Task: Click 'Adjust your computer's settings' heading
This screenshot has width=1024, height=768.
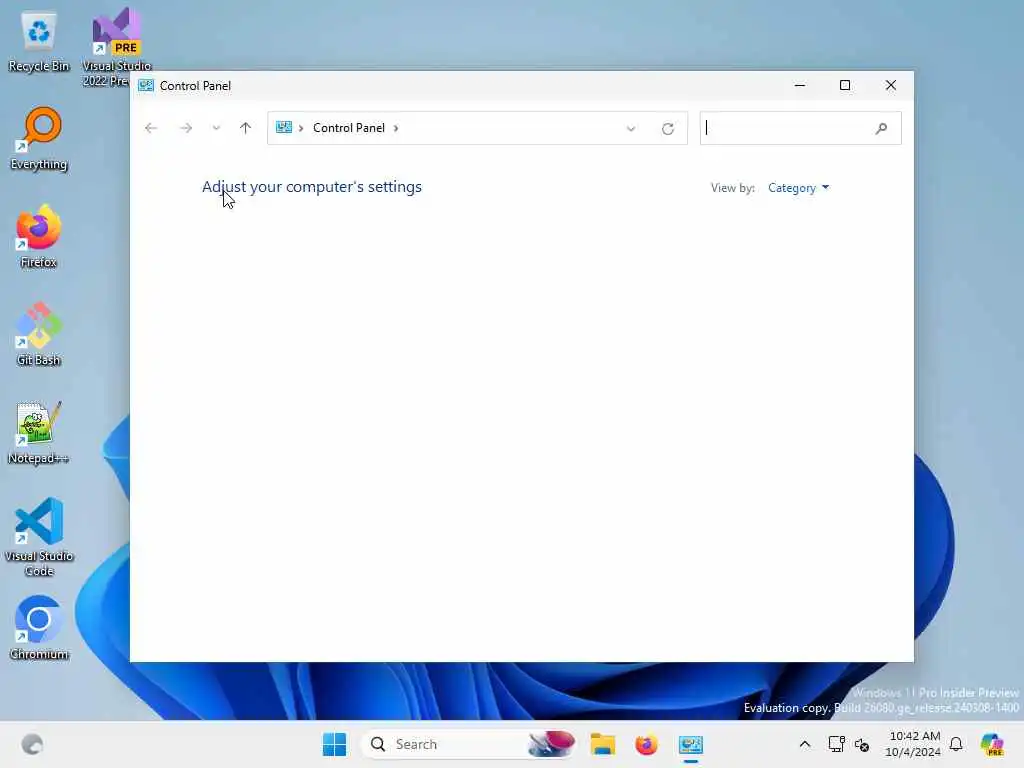Action: click(x=312, y=187)
